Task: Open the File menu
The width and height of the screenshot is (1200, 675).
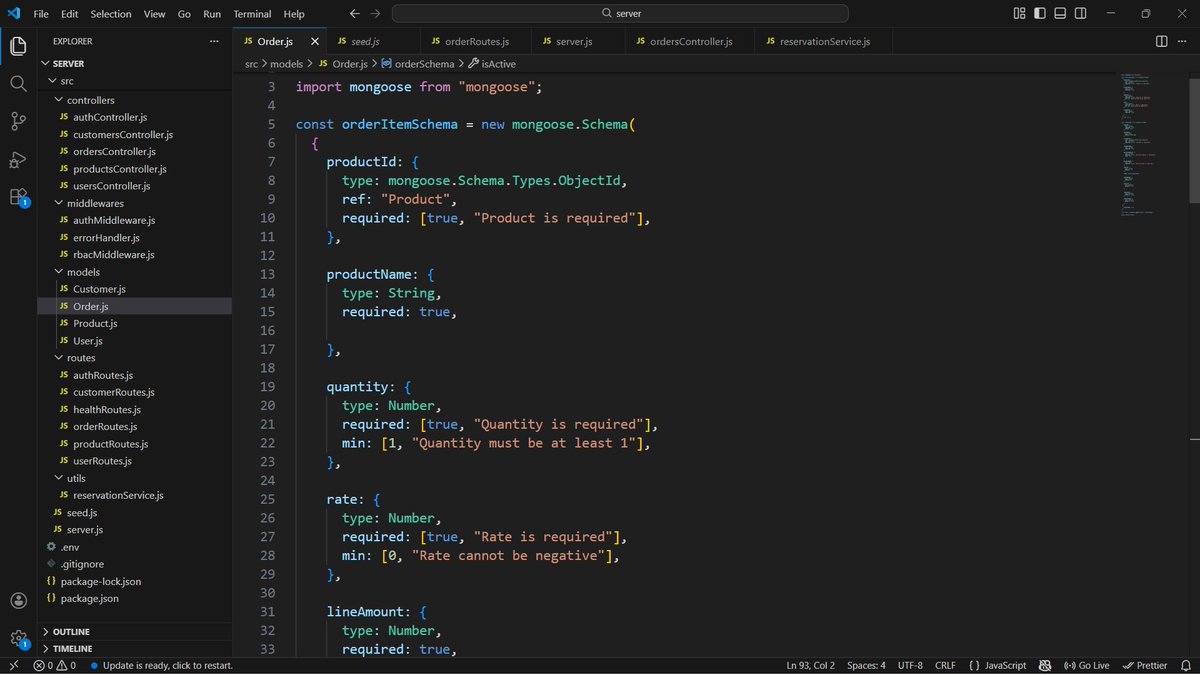Action: (x=40, y=14)
